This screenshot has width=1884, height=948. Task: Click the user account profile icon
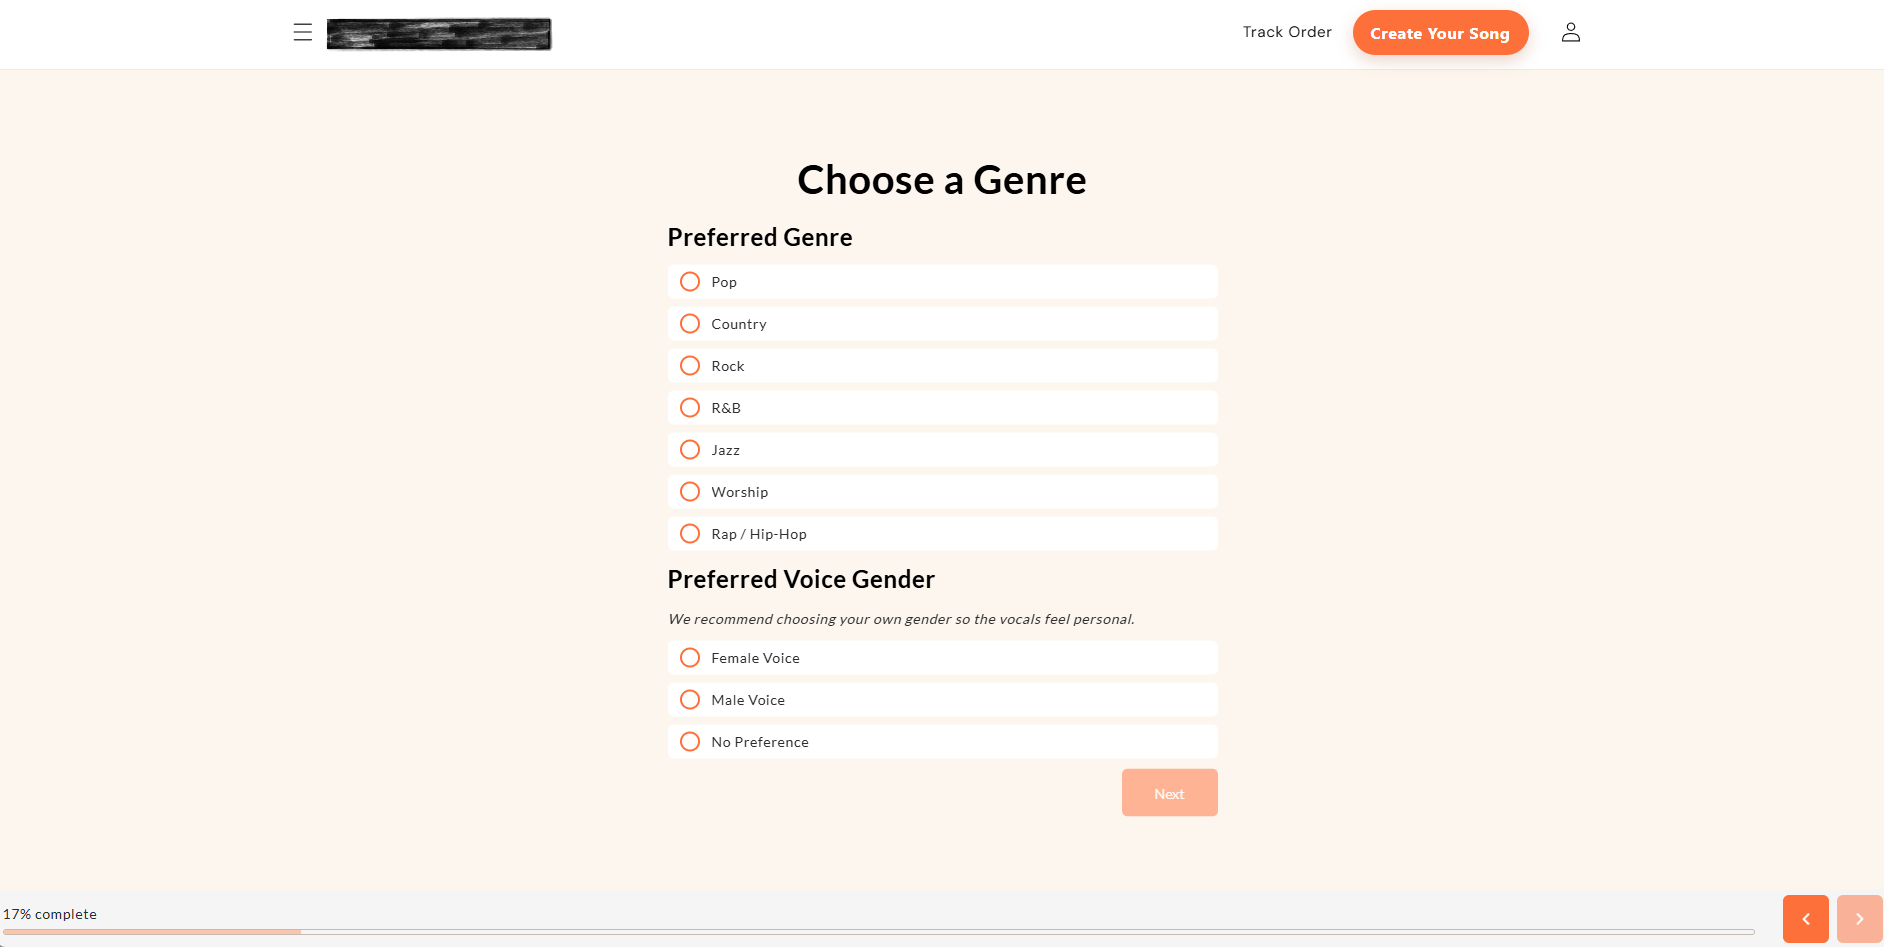[x=1571, y=33]
